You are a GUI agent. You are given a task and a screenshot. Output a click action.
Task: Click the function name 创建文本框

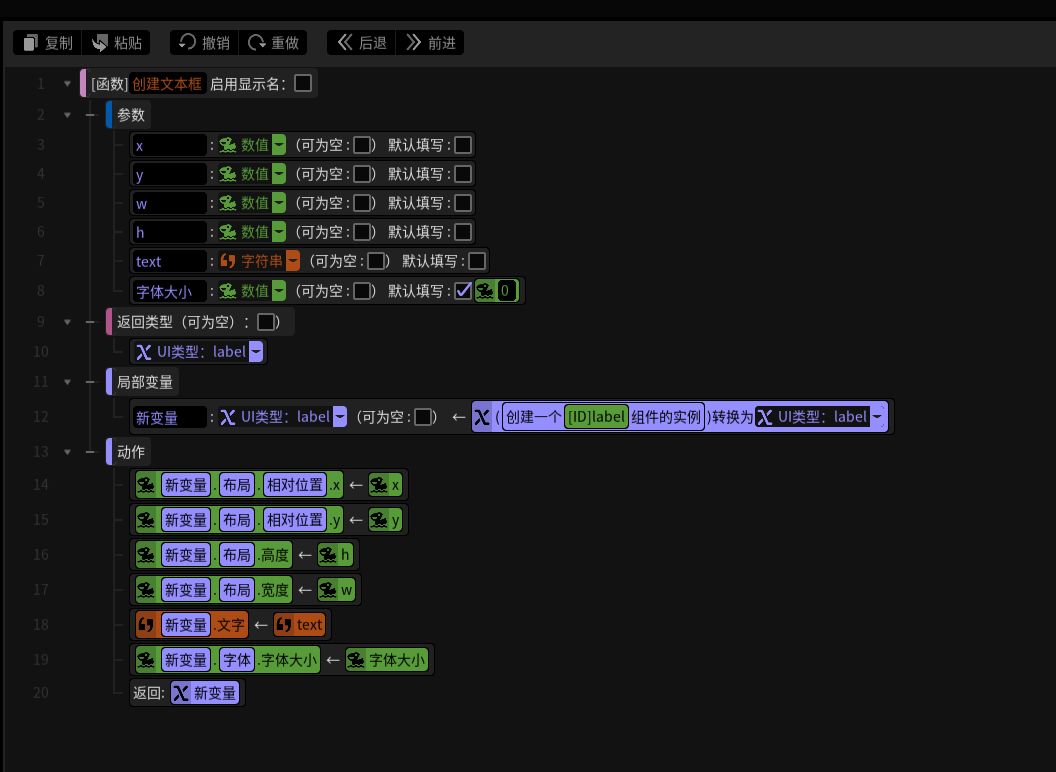click(x=167, y=84)
